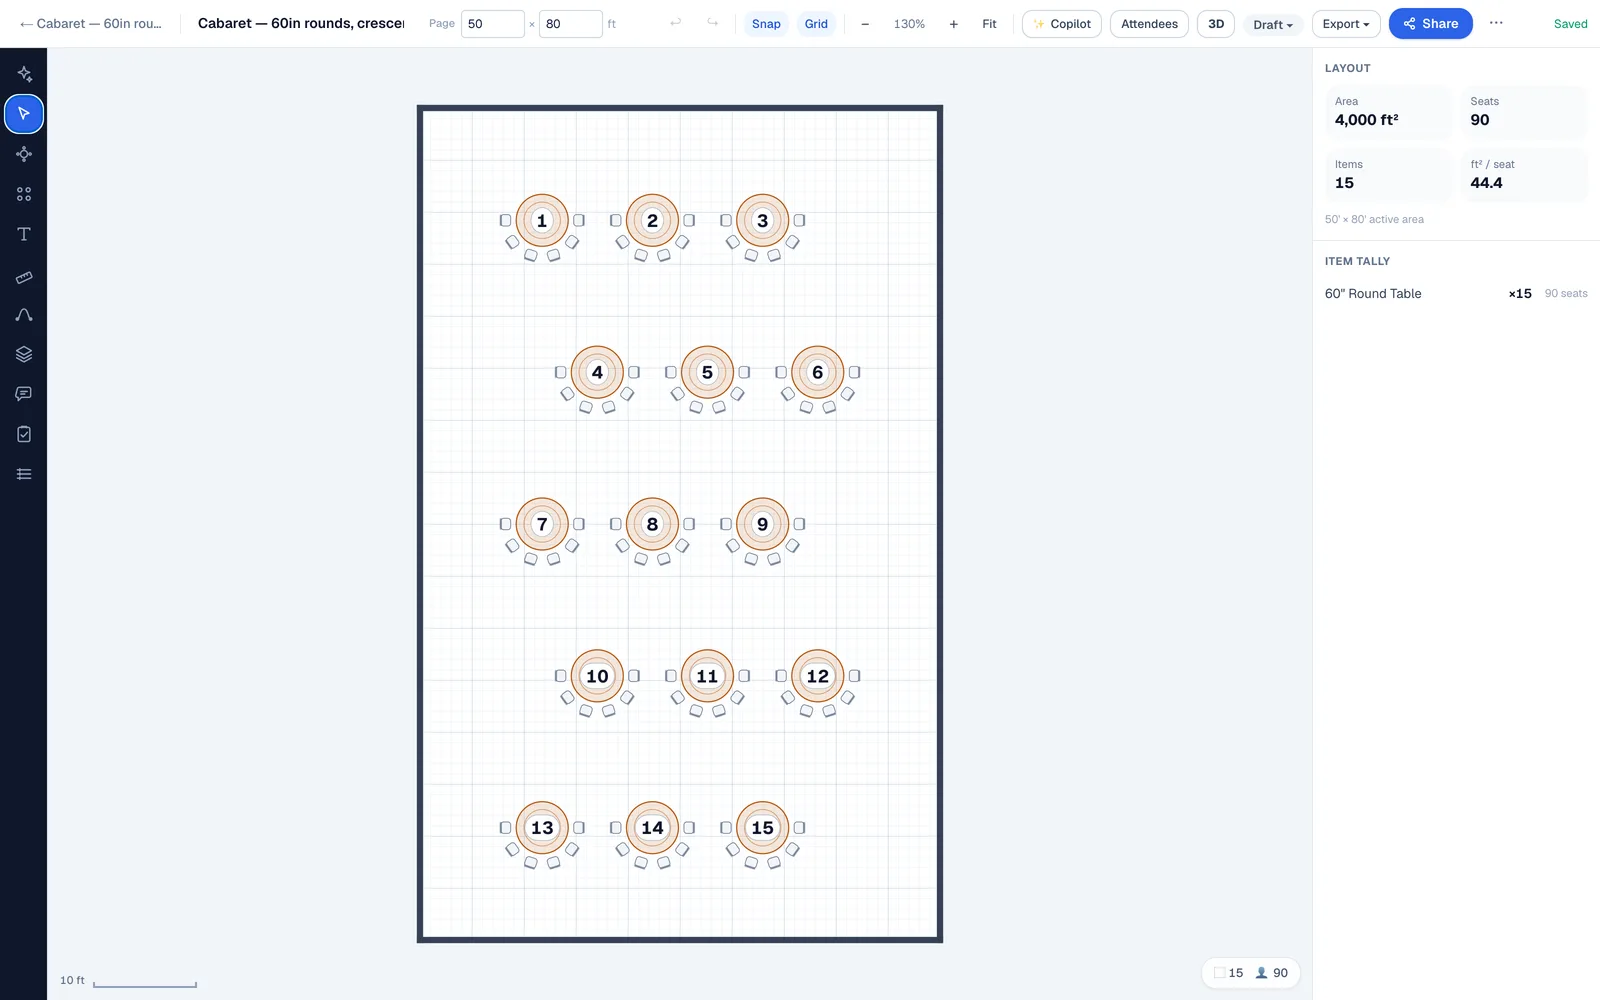Select round table 2
The width and height of the screenshot is (1600, 1000).
point(652,221)
